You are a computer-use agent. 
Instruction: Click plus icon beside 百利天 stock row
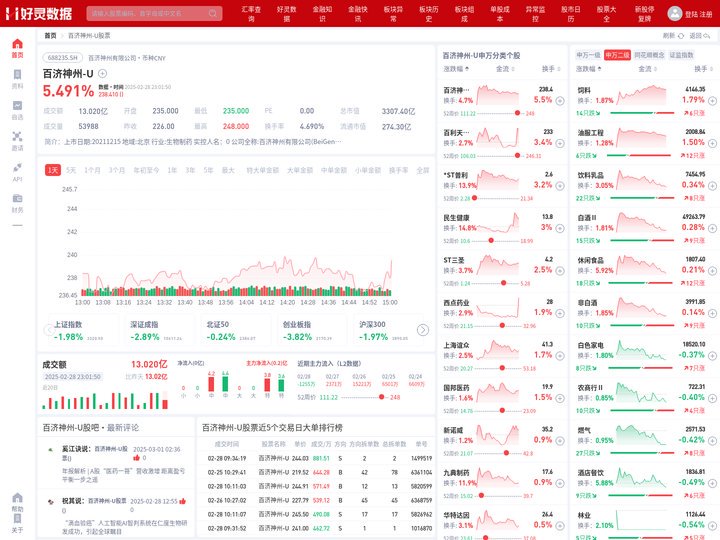click(560, 143)
